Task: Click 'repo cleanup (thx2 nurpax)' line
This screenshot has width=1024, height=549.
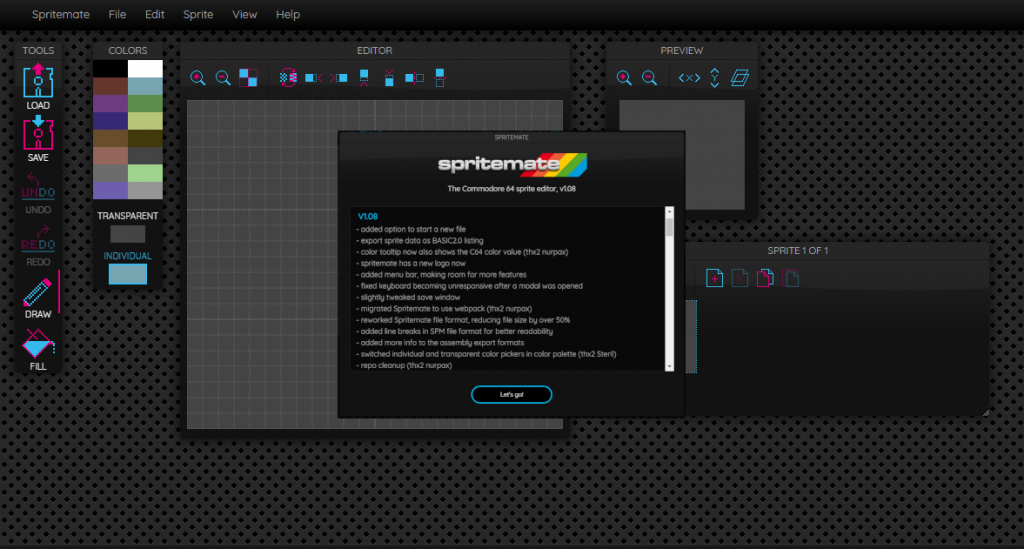Action: coord(404,365)
